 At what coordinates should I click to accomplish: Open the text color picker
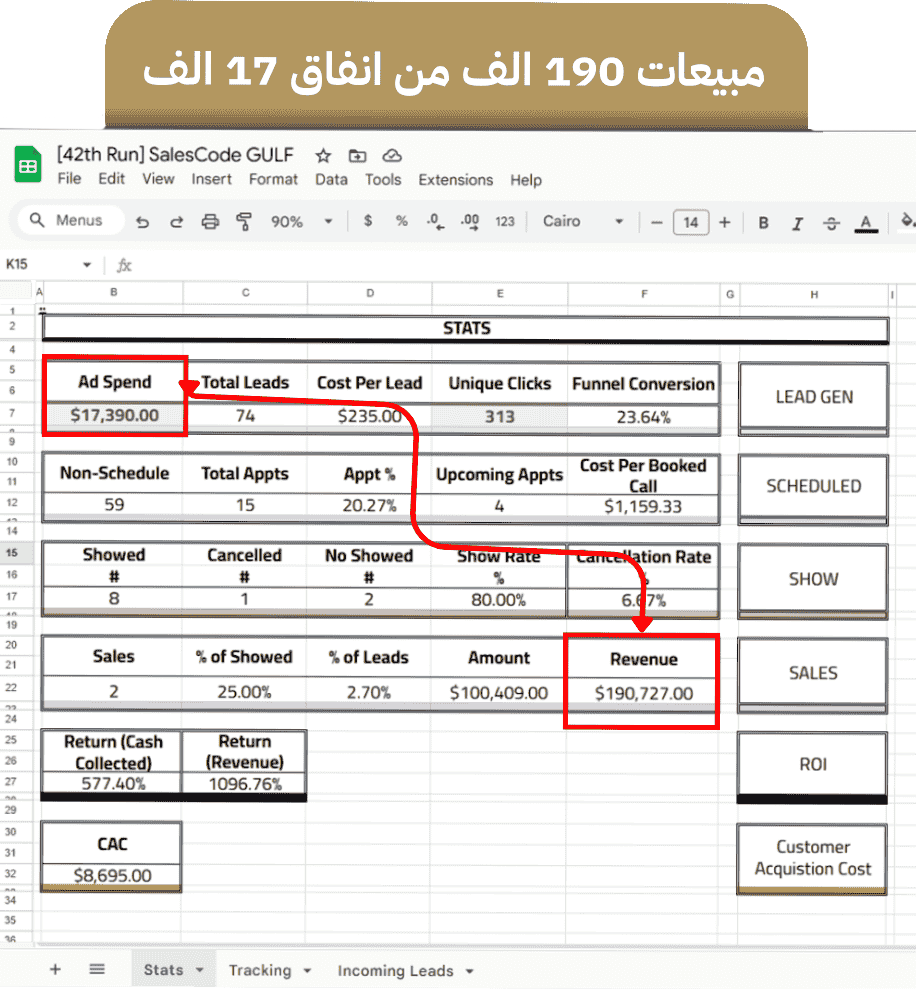pos(866,222)
